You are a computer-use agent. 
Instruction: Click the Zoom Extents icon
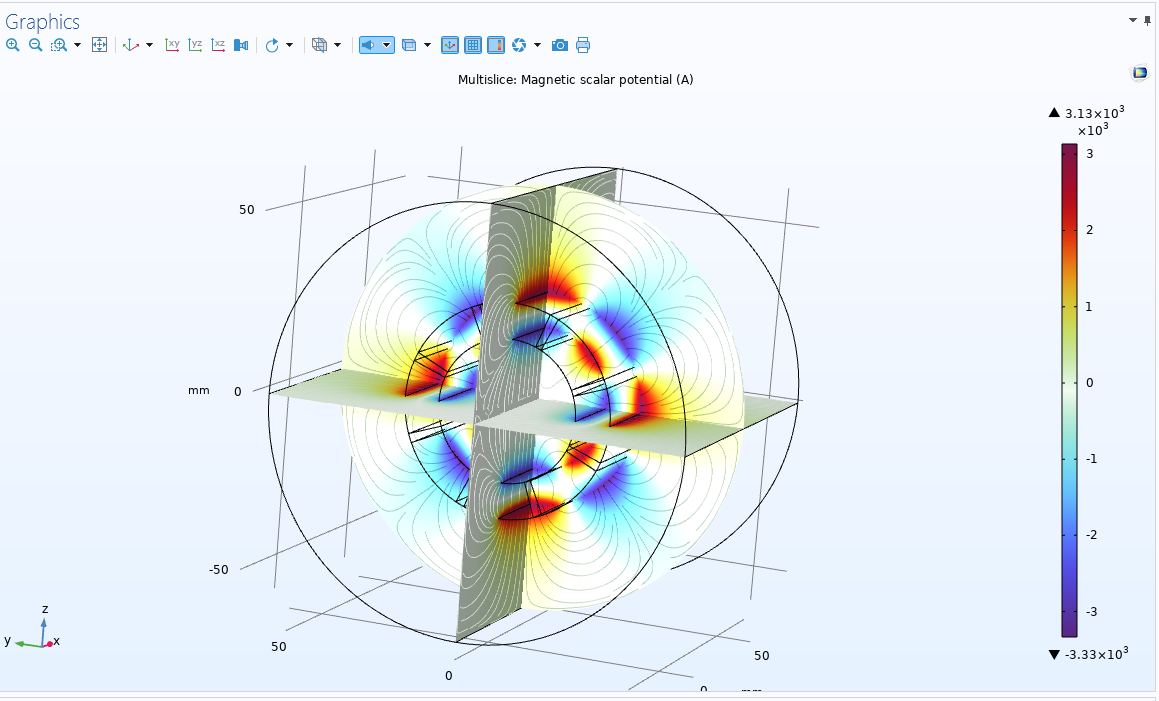click(99, 45)
